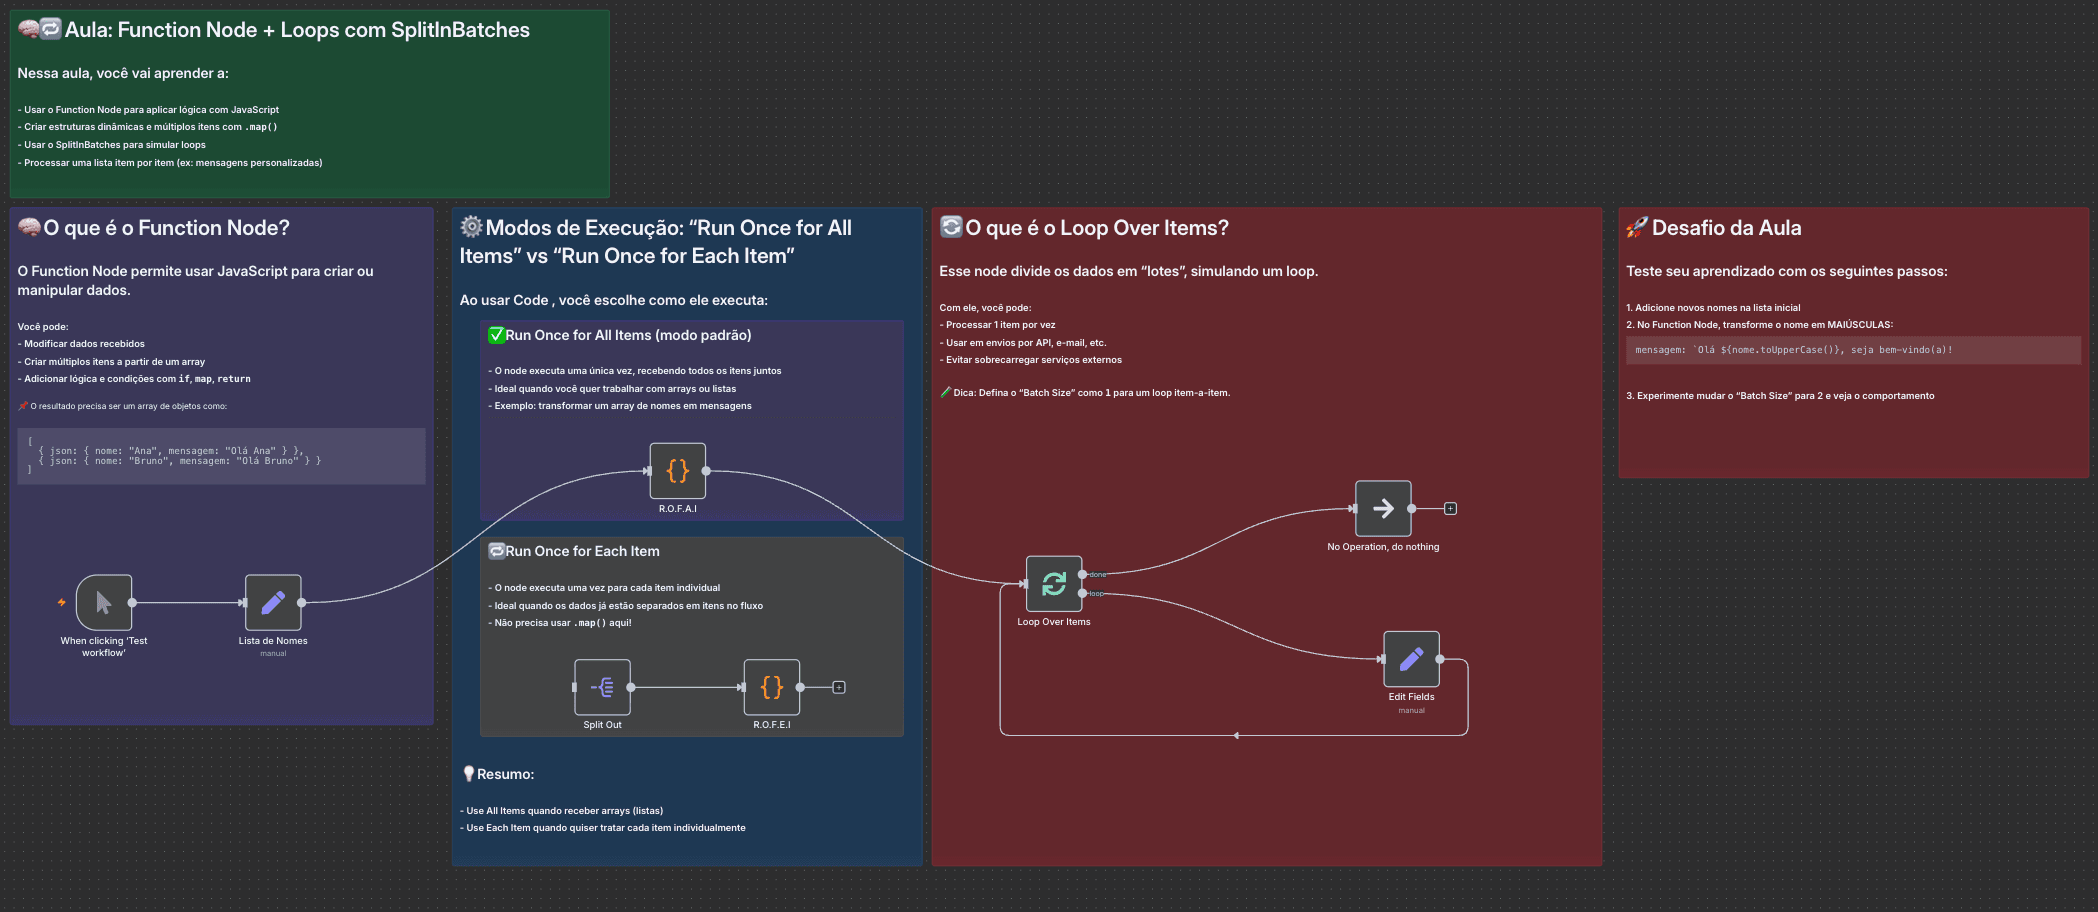Open the R.O.F.A.I code node
Viewport: 2098px width, 912px height.
pos(678,471)
